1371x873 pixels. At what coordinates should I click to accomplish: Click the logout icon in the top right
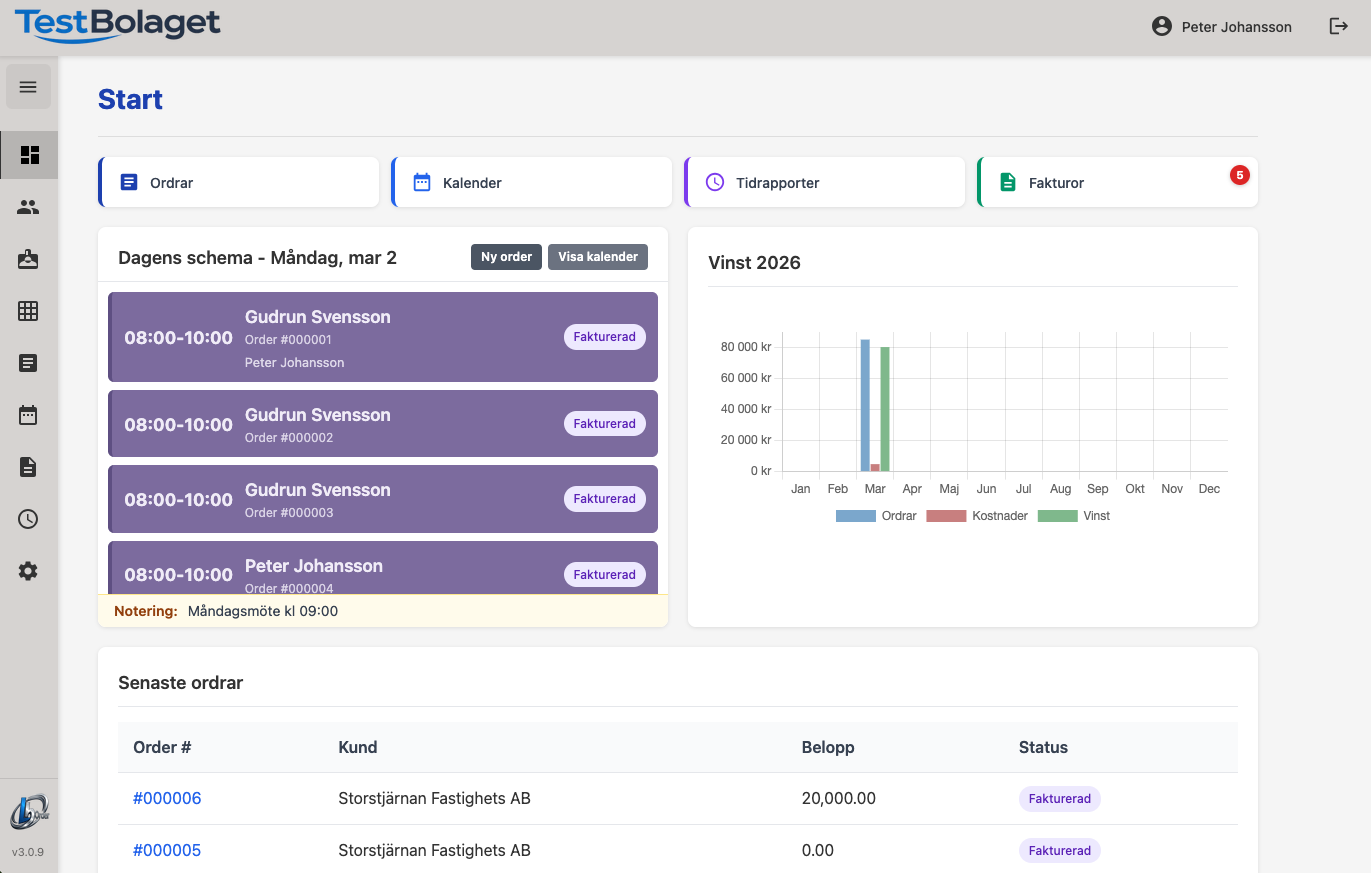1338,27
